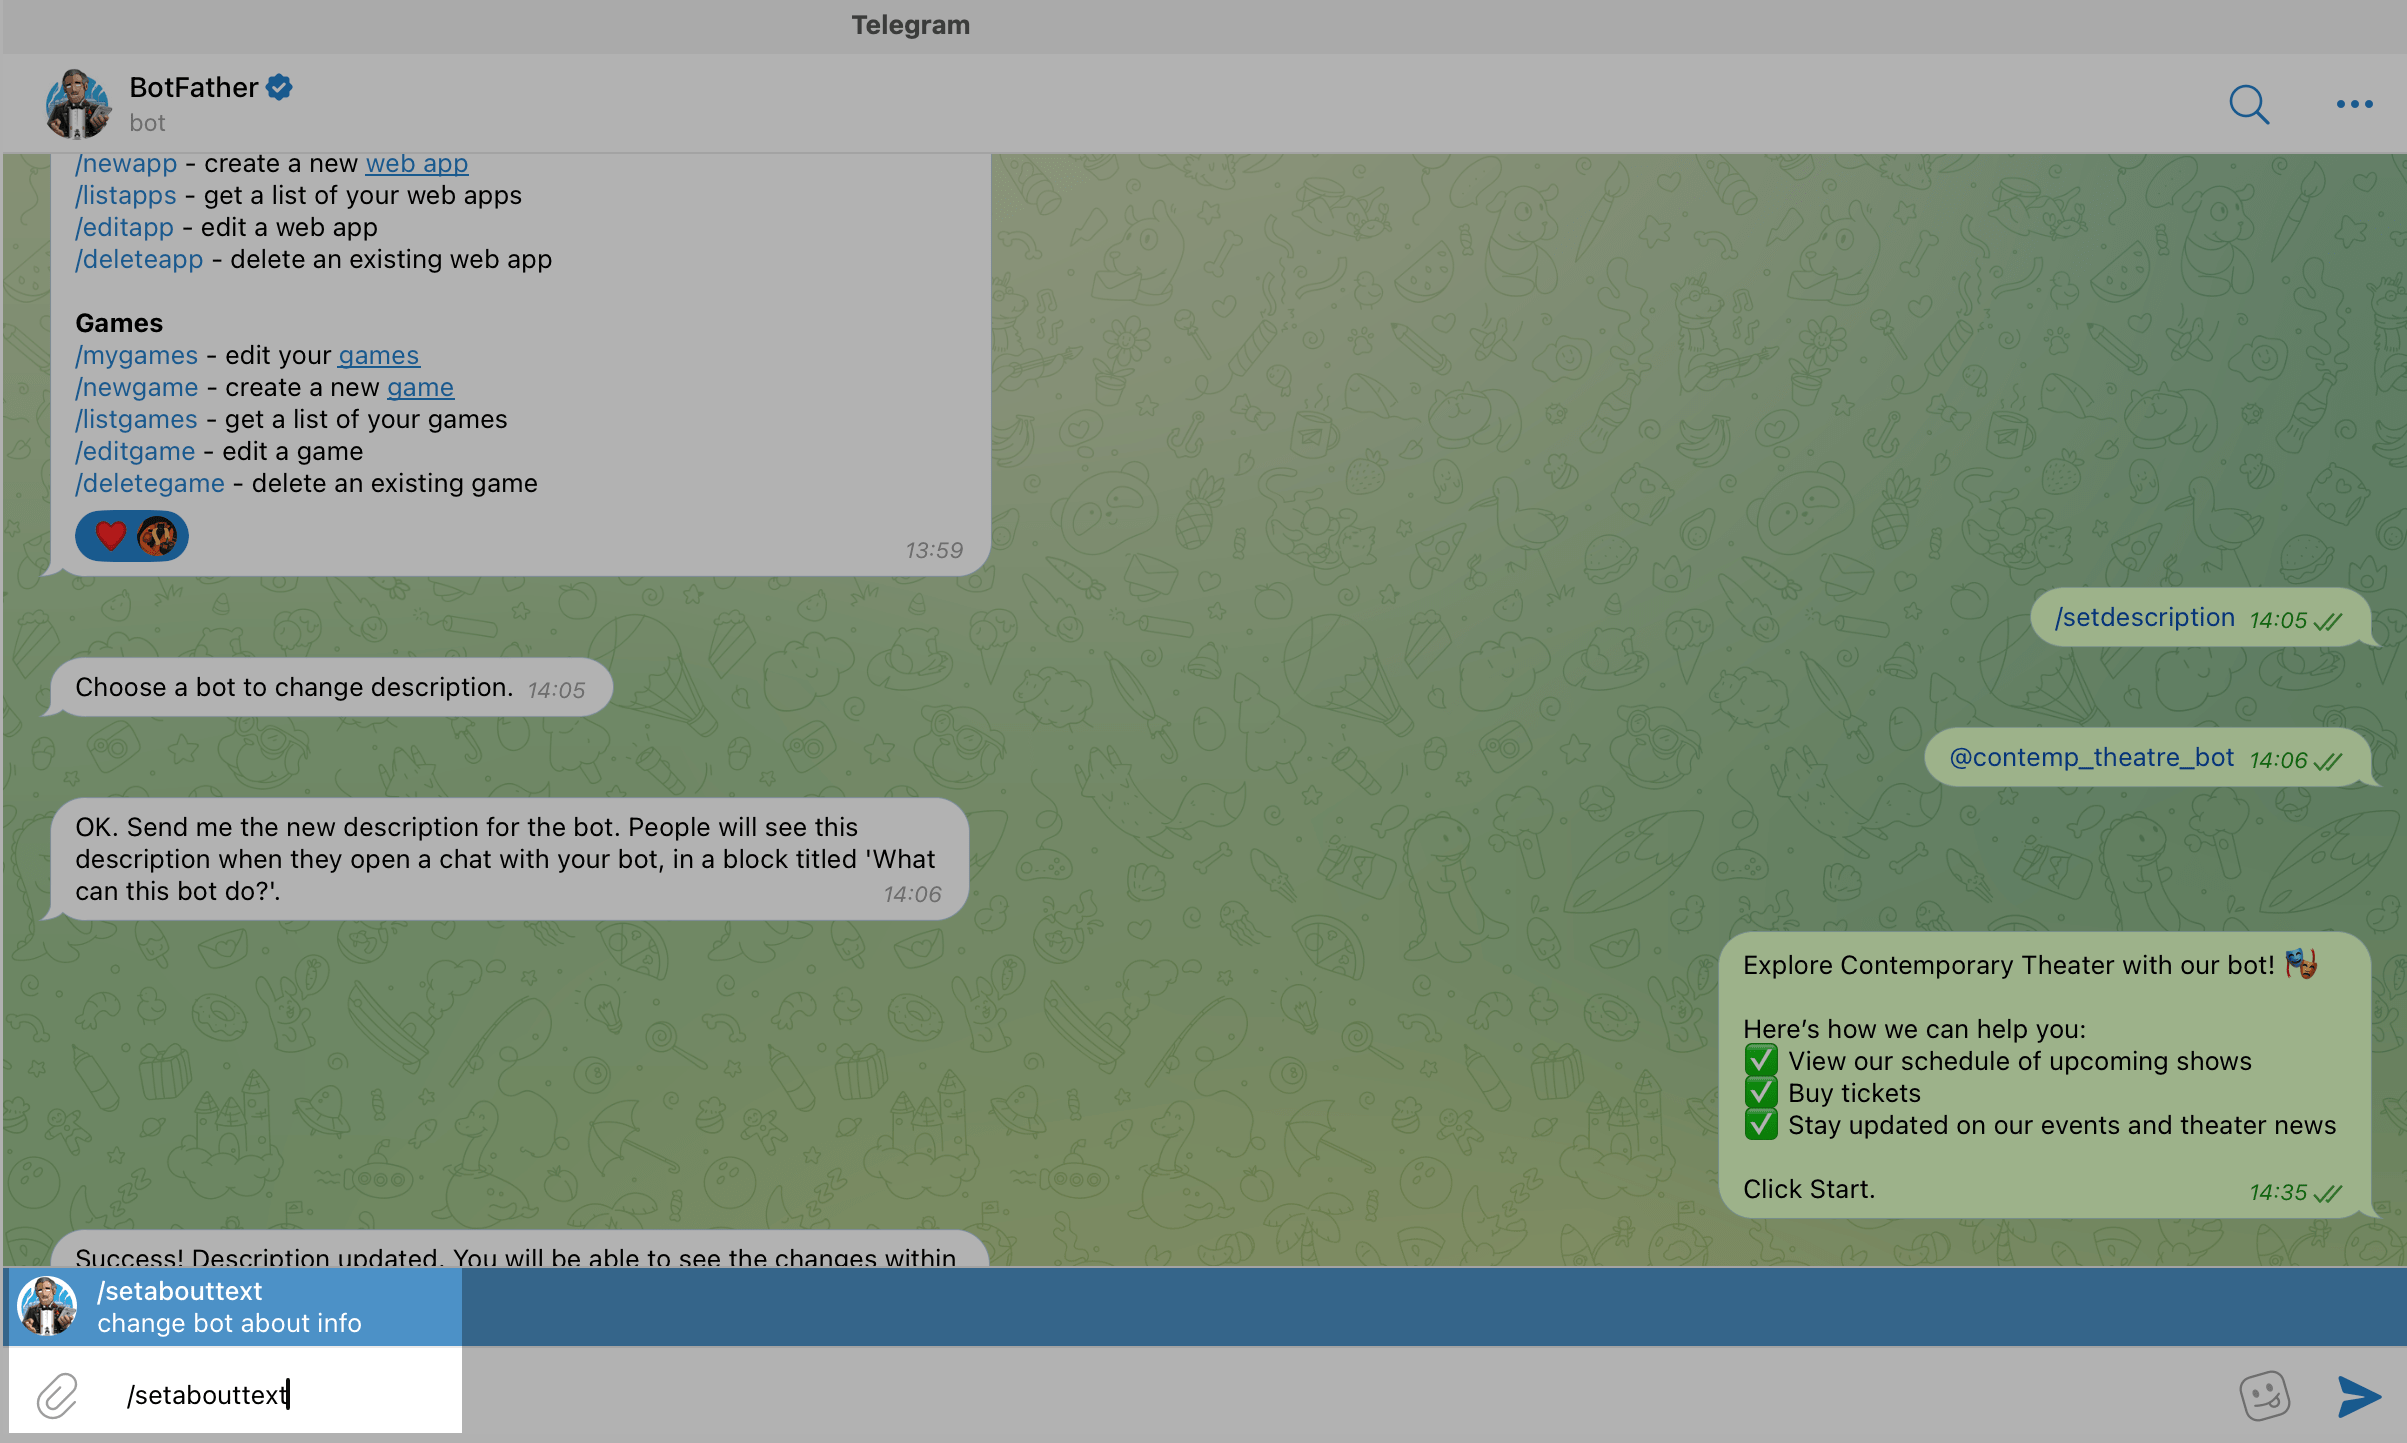This screenshot has height=1443, width=2407.
Task: Click the BotFather name in header
Action: pos(193,88)
